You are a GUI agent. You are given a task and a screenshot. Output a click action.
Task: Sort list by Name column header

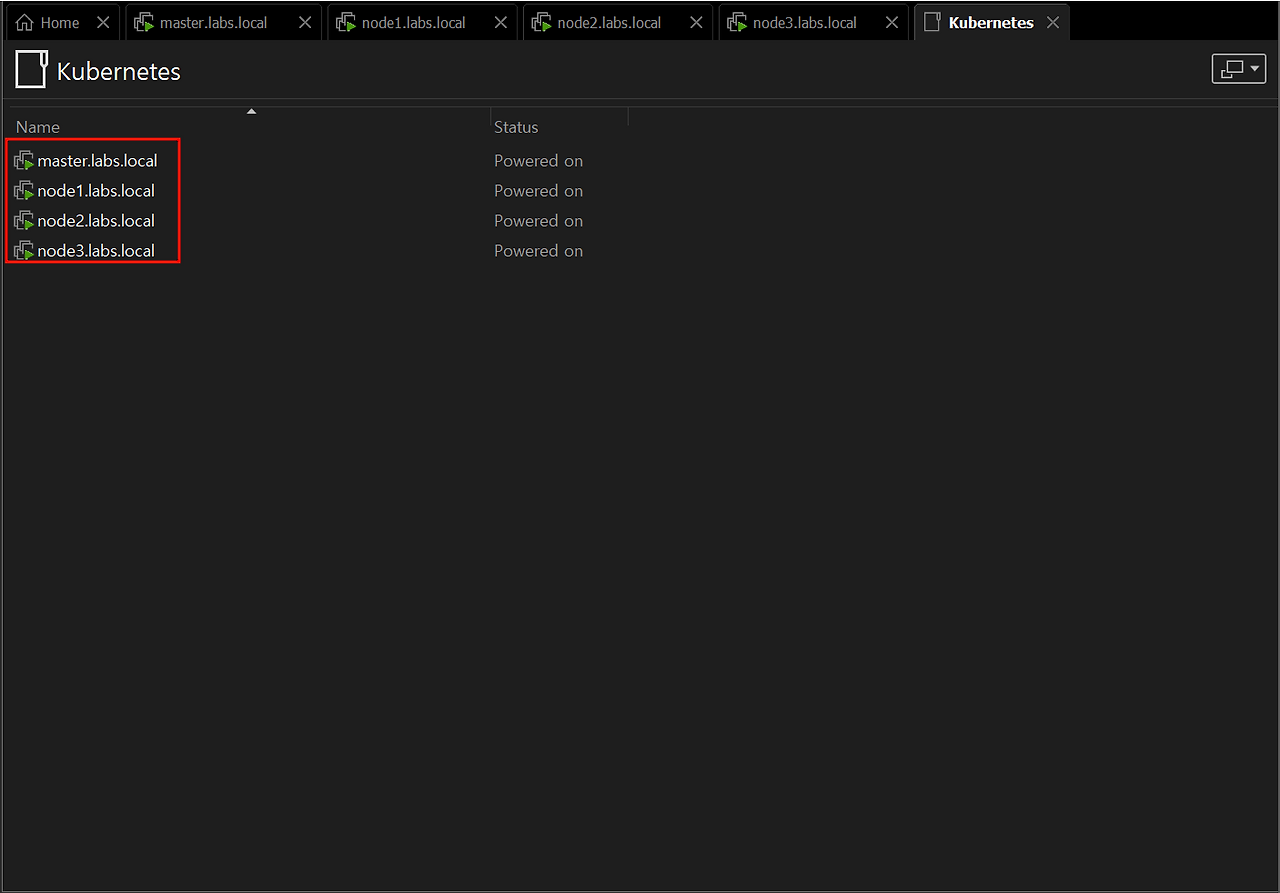(x=38, y=127)
